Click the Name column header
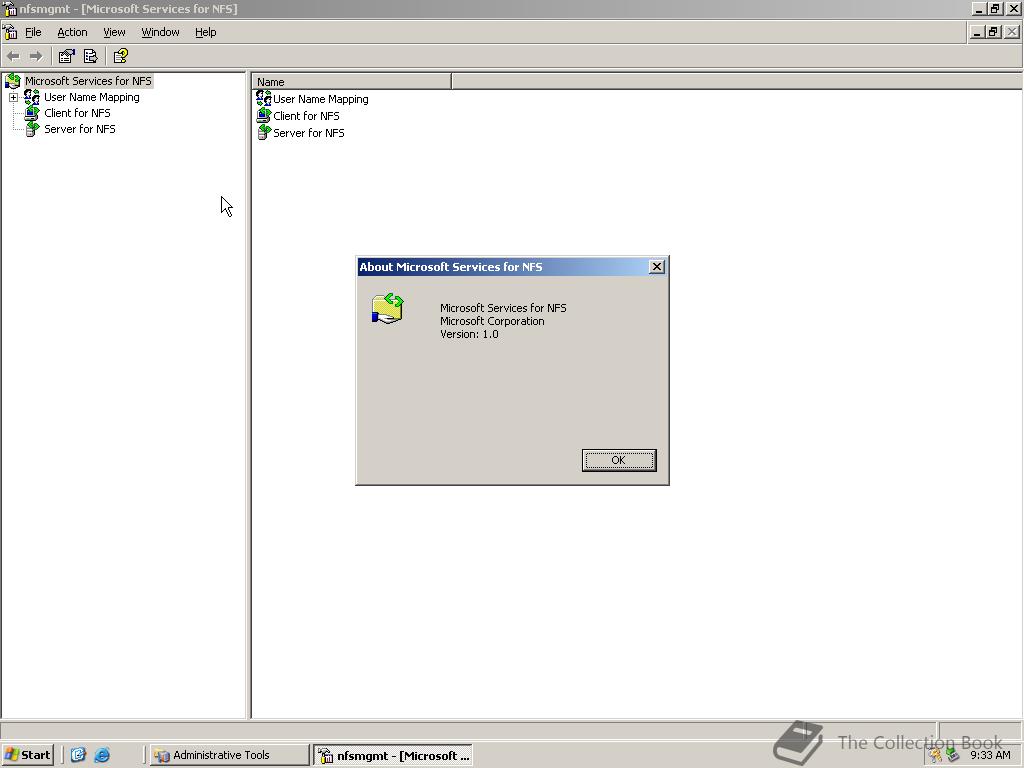Screen dimensions: 1024x768 pos(351,82)
